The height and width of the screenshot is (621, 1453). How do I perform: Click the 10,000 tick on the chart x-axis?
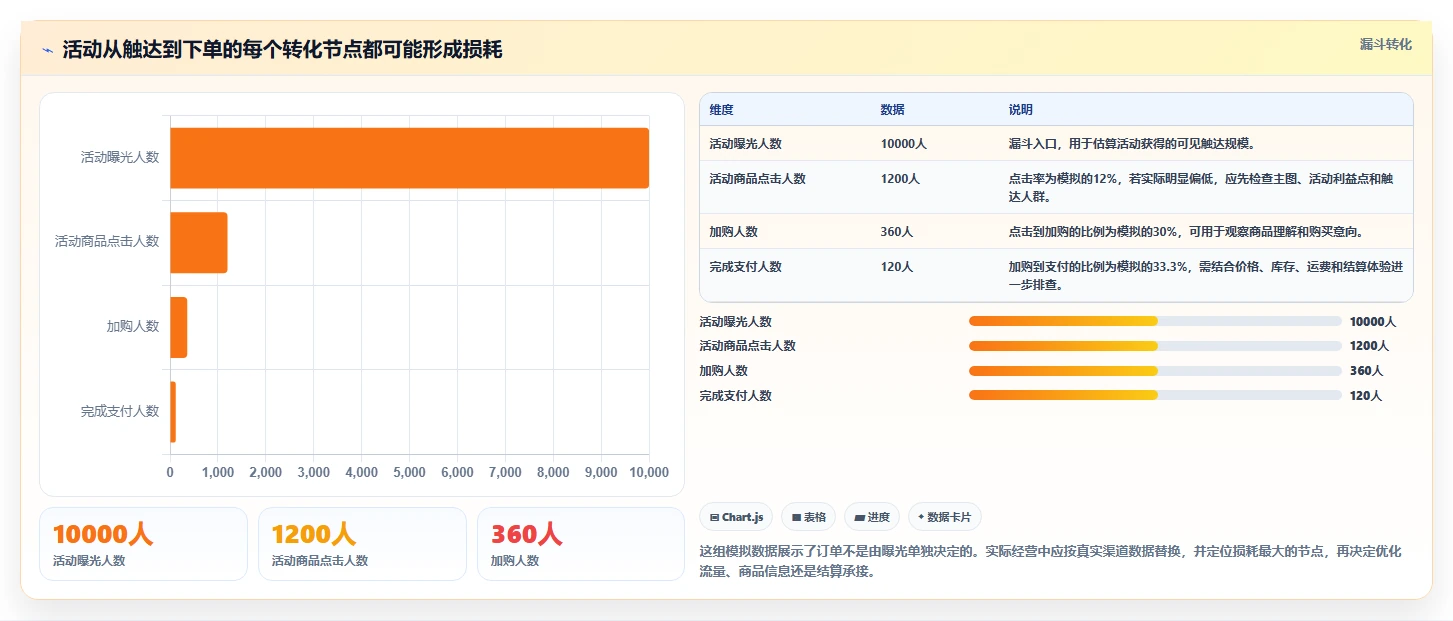point(649,472)
